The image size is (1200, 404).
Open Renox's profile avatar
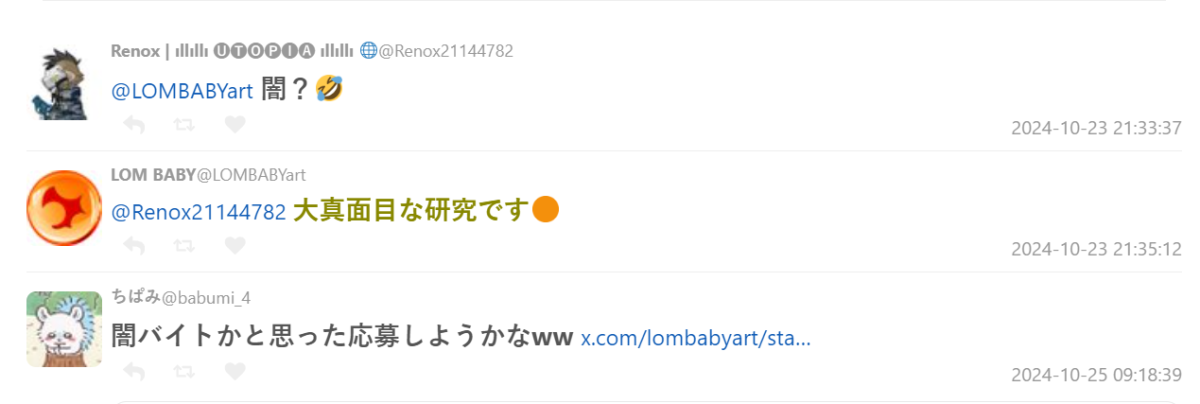coord(64,84)
